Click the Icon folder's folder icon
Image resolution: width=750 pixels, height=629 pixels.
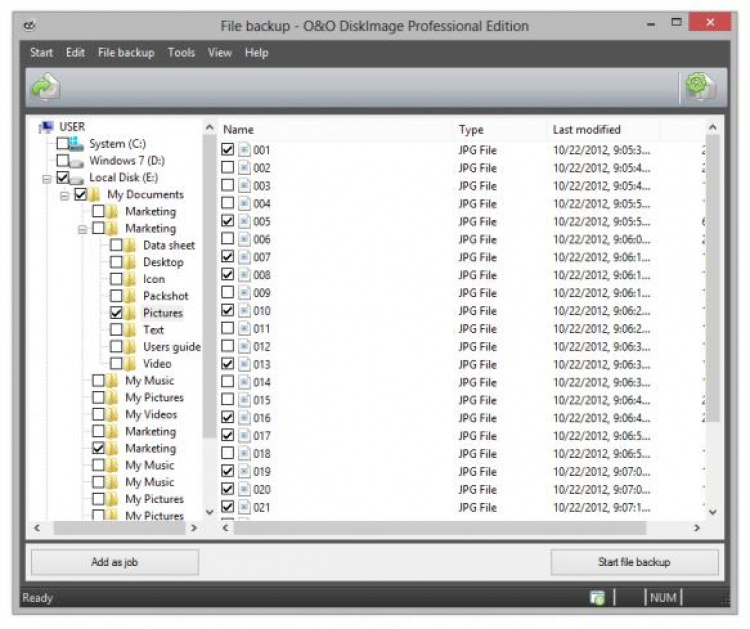click(130, 279)
